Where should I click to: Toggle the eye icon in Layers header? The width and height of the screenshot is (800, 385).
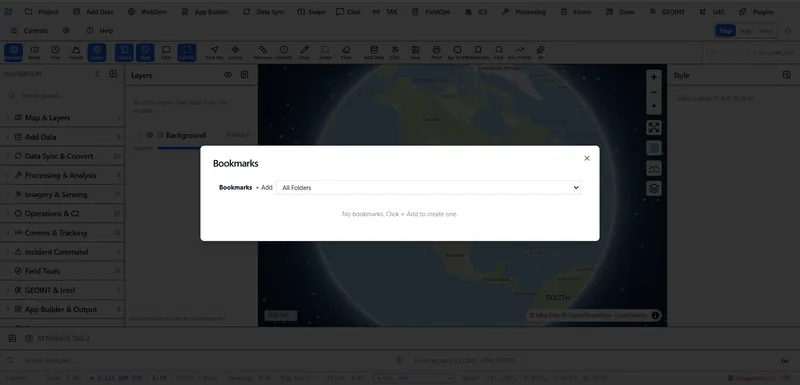pos(228,75)
